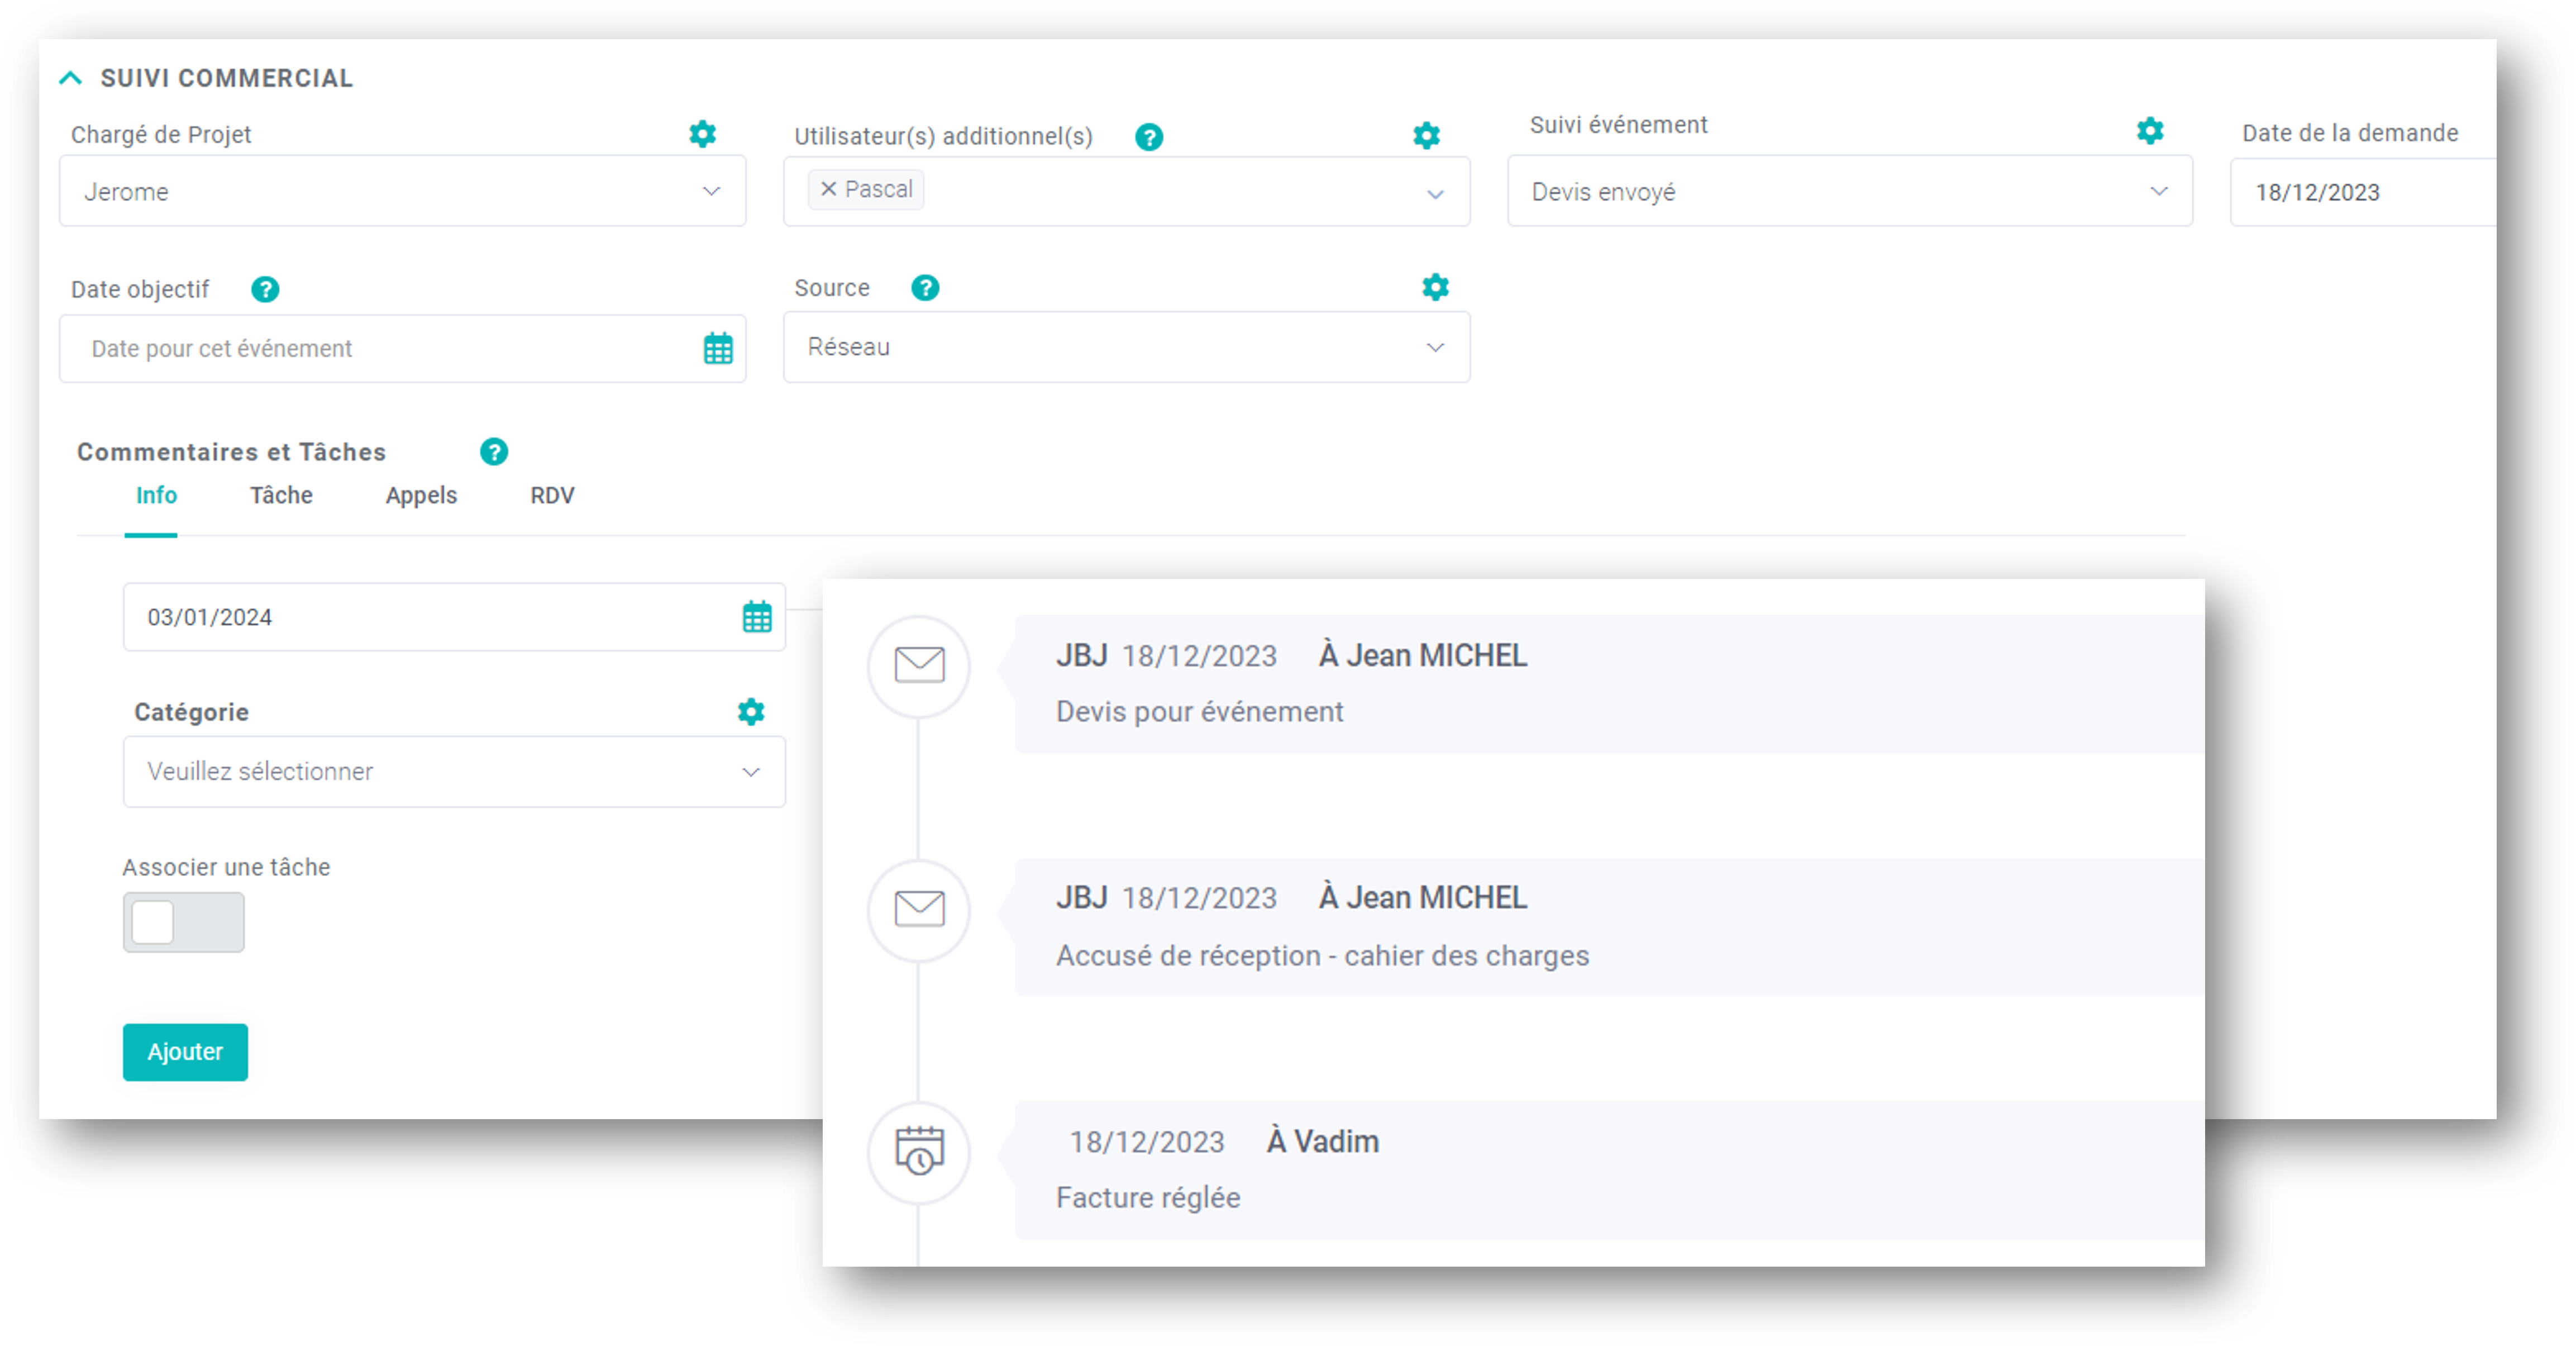Open settings gear for Utilisateur(s) additionnel(s)

(x=1426, y=136)
